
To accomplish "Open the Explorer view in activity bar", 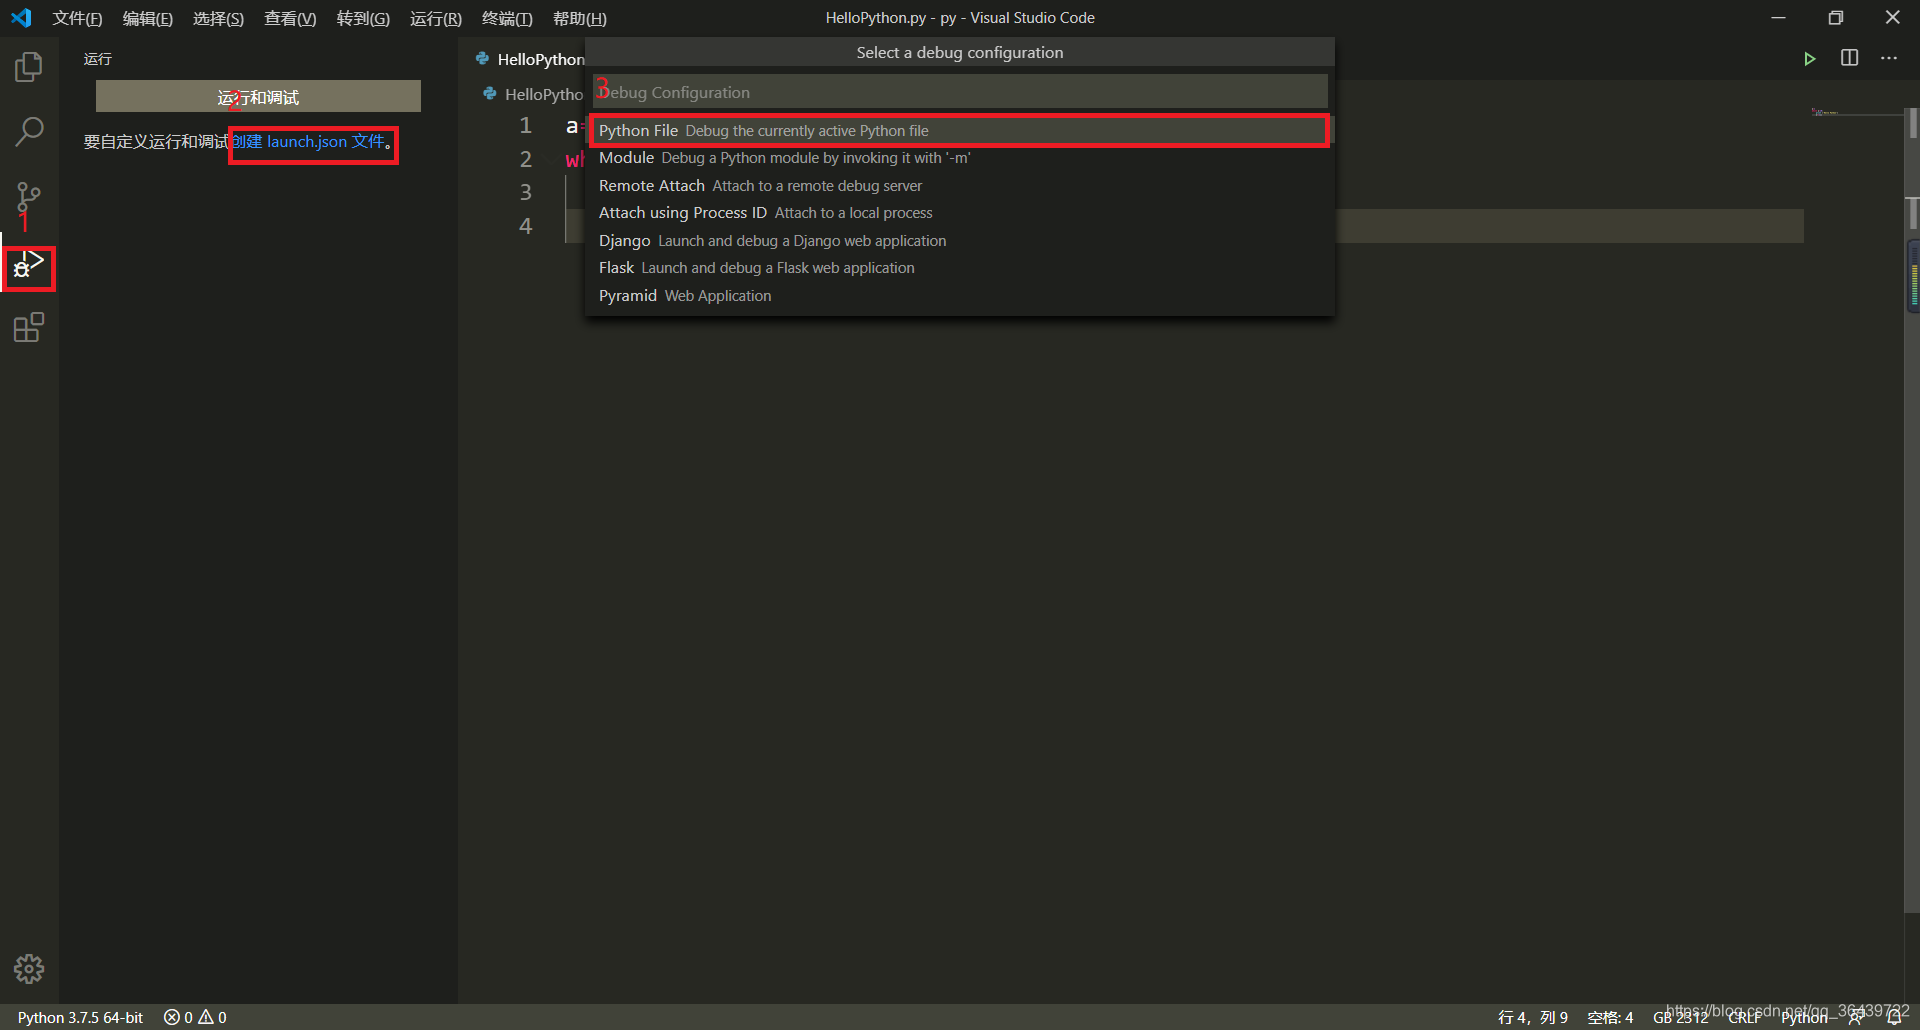I will [x=29, y=67].
